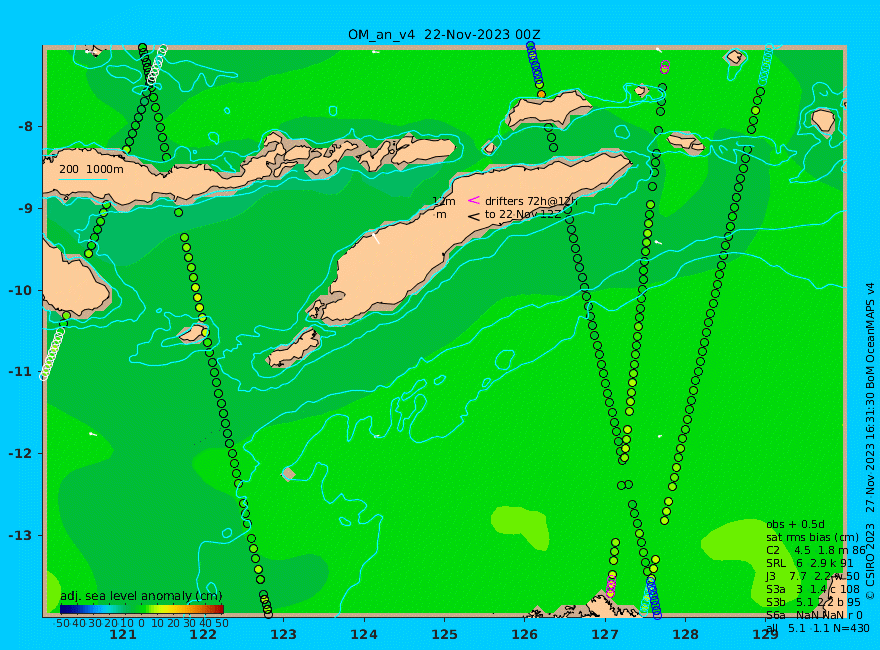Click the "obs + 0.5d" statistics label
The image size is (880, 650).
(795, 524)
